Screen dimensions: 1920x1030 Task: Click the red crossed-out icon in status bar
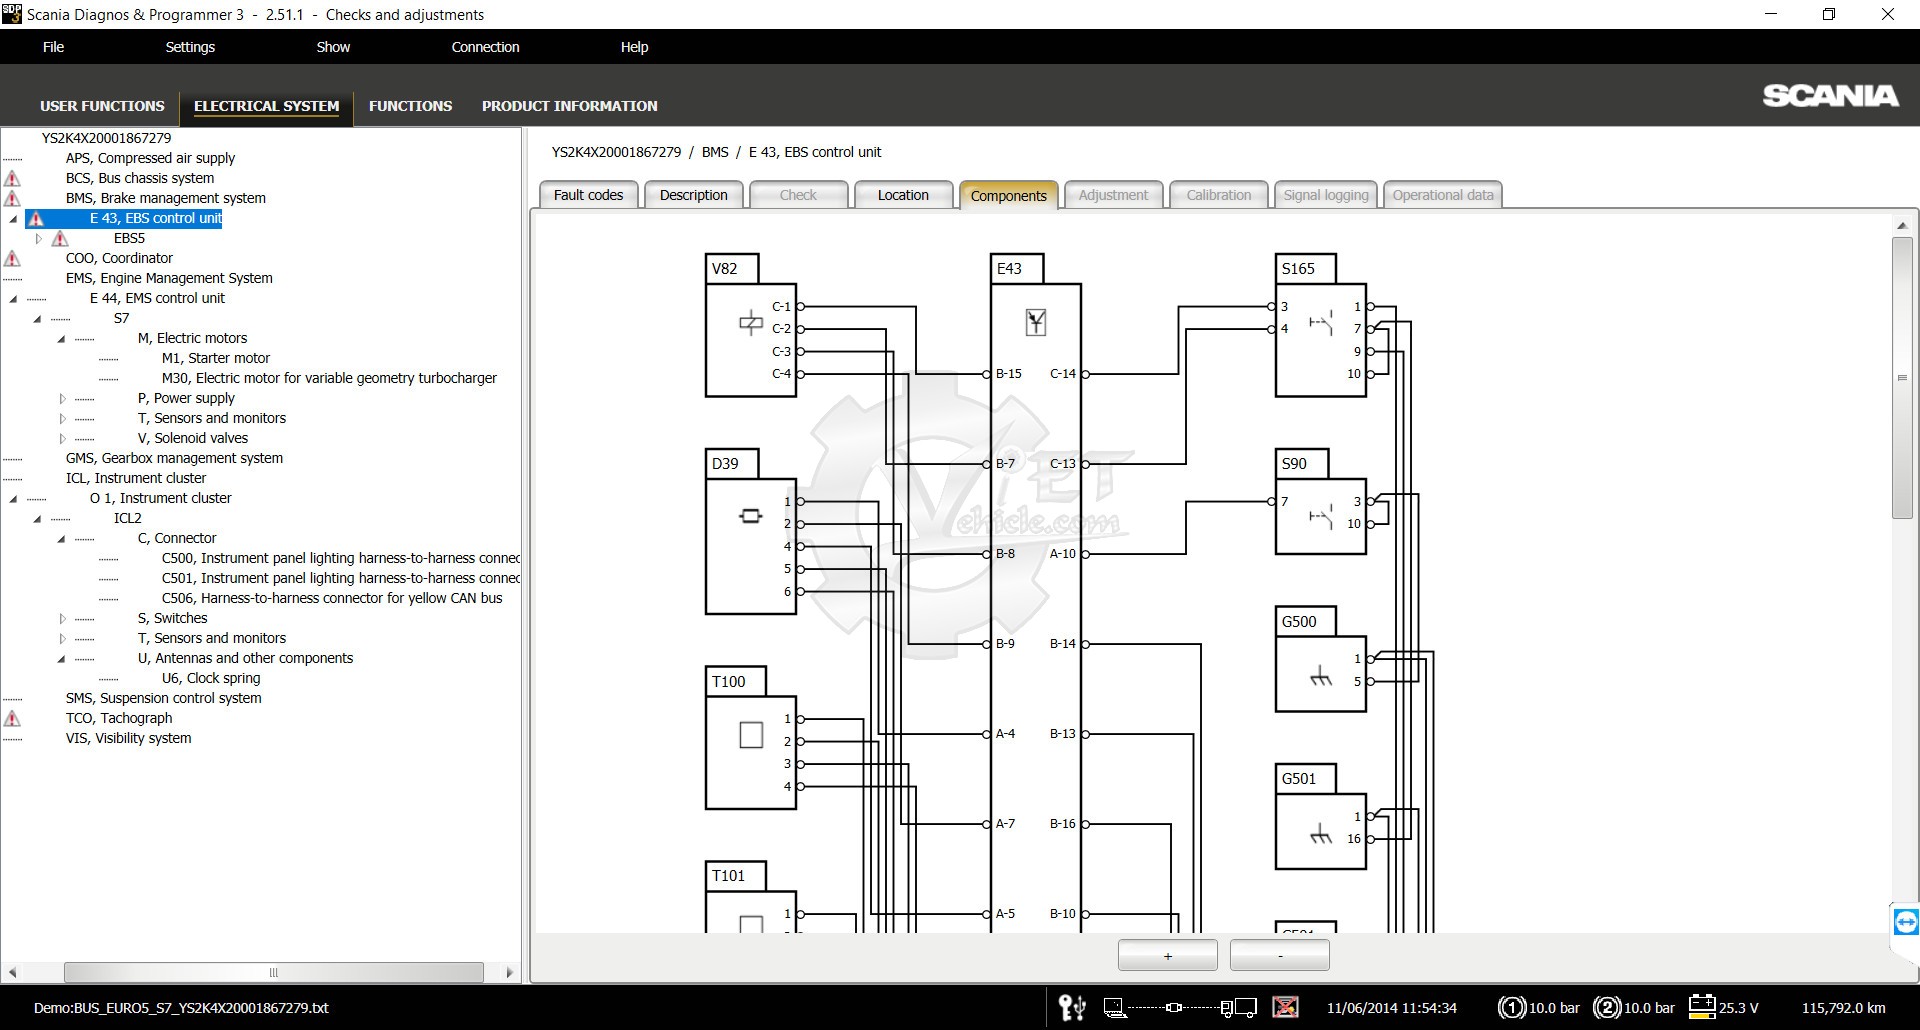tap(1285, 1007)
